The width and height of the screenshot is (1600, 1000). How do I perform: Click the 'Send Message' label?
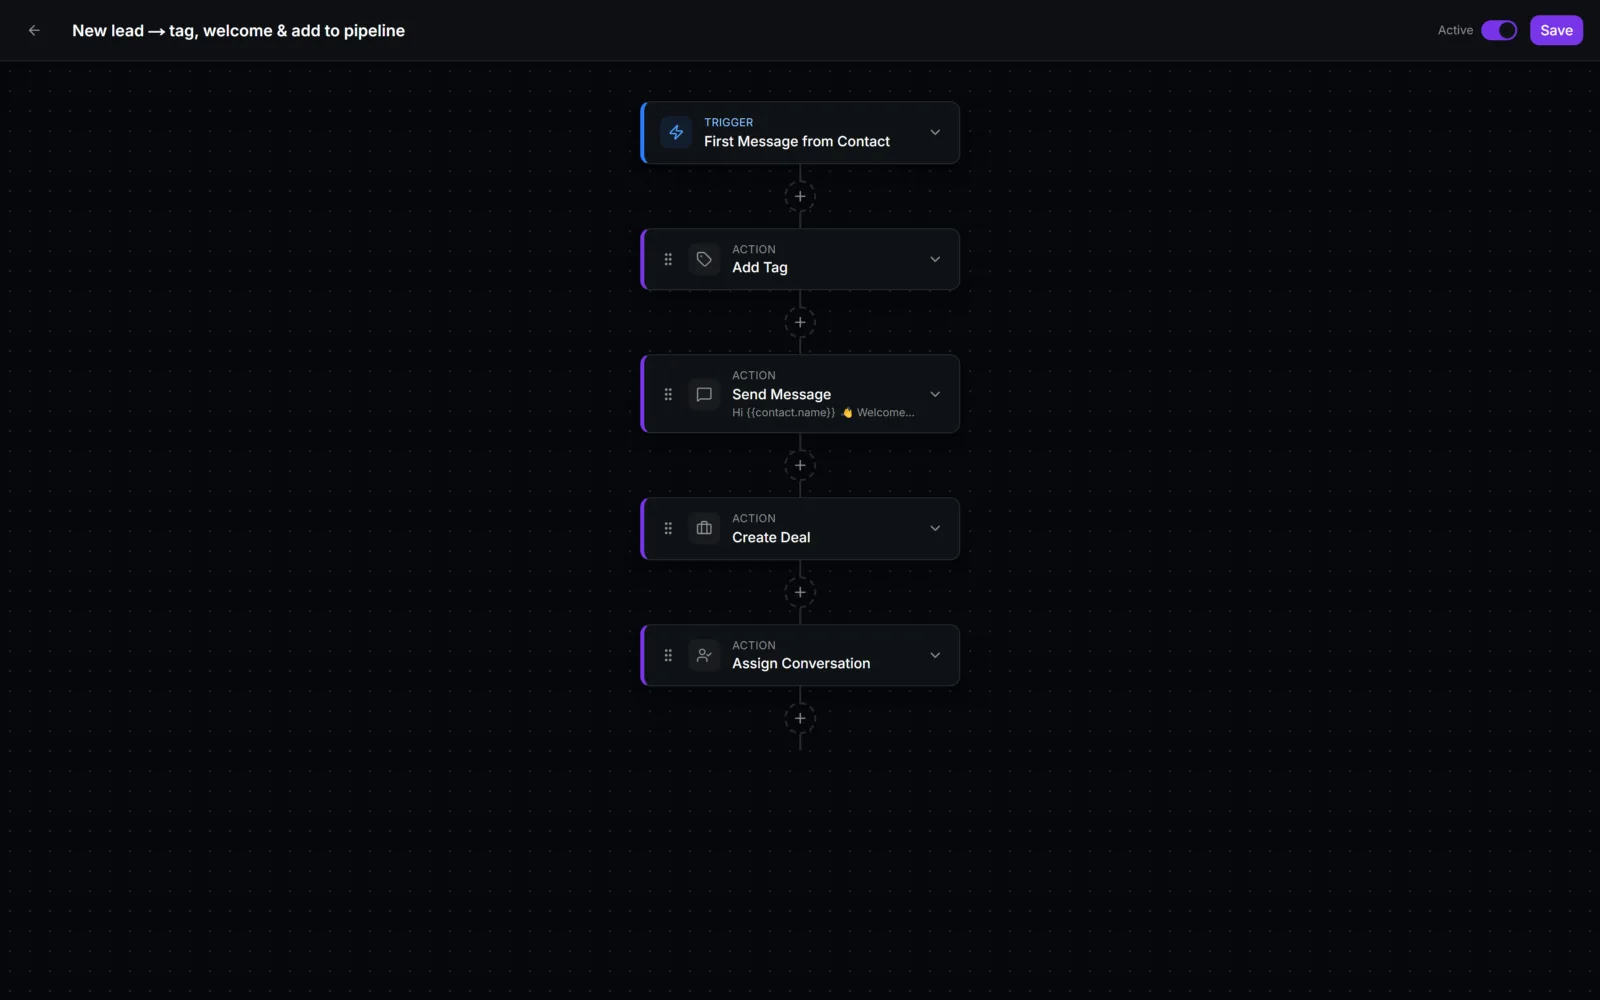click(781, 394)
